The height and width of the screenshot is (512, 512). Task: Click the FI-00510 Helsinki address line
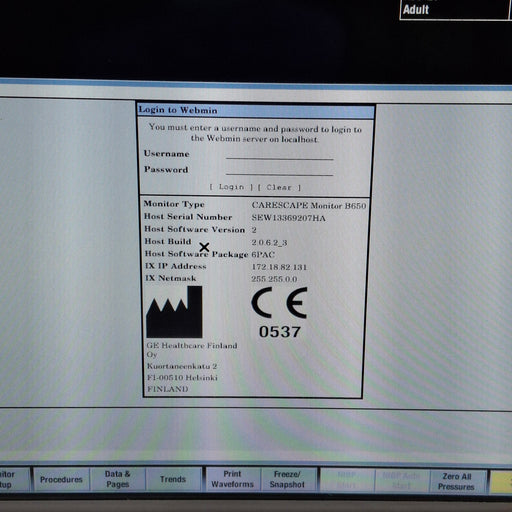pyautogui.click(x=182, y=378)
